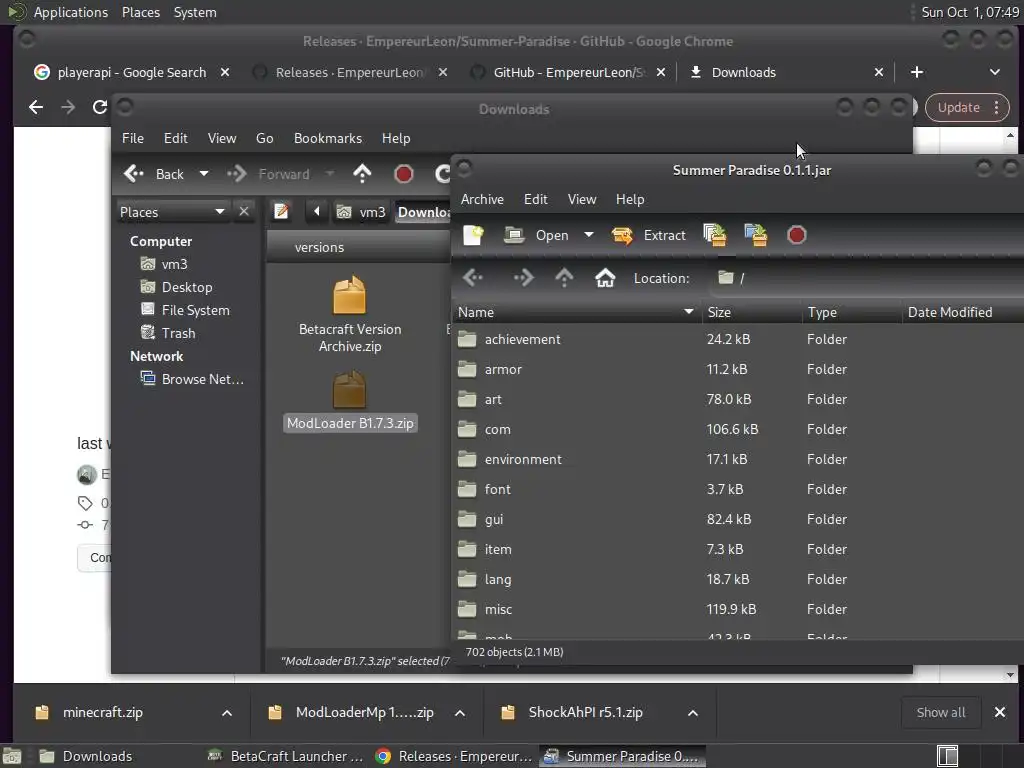Select vm3 in Places sidebar
Image resolution: width=1024 pixels, height=768 pixels.
click(x=165, y=264)
